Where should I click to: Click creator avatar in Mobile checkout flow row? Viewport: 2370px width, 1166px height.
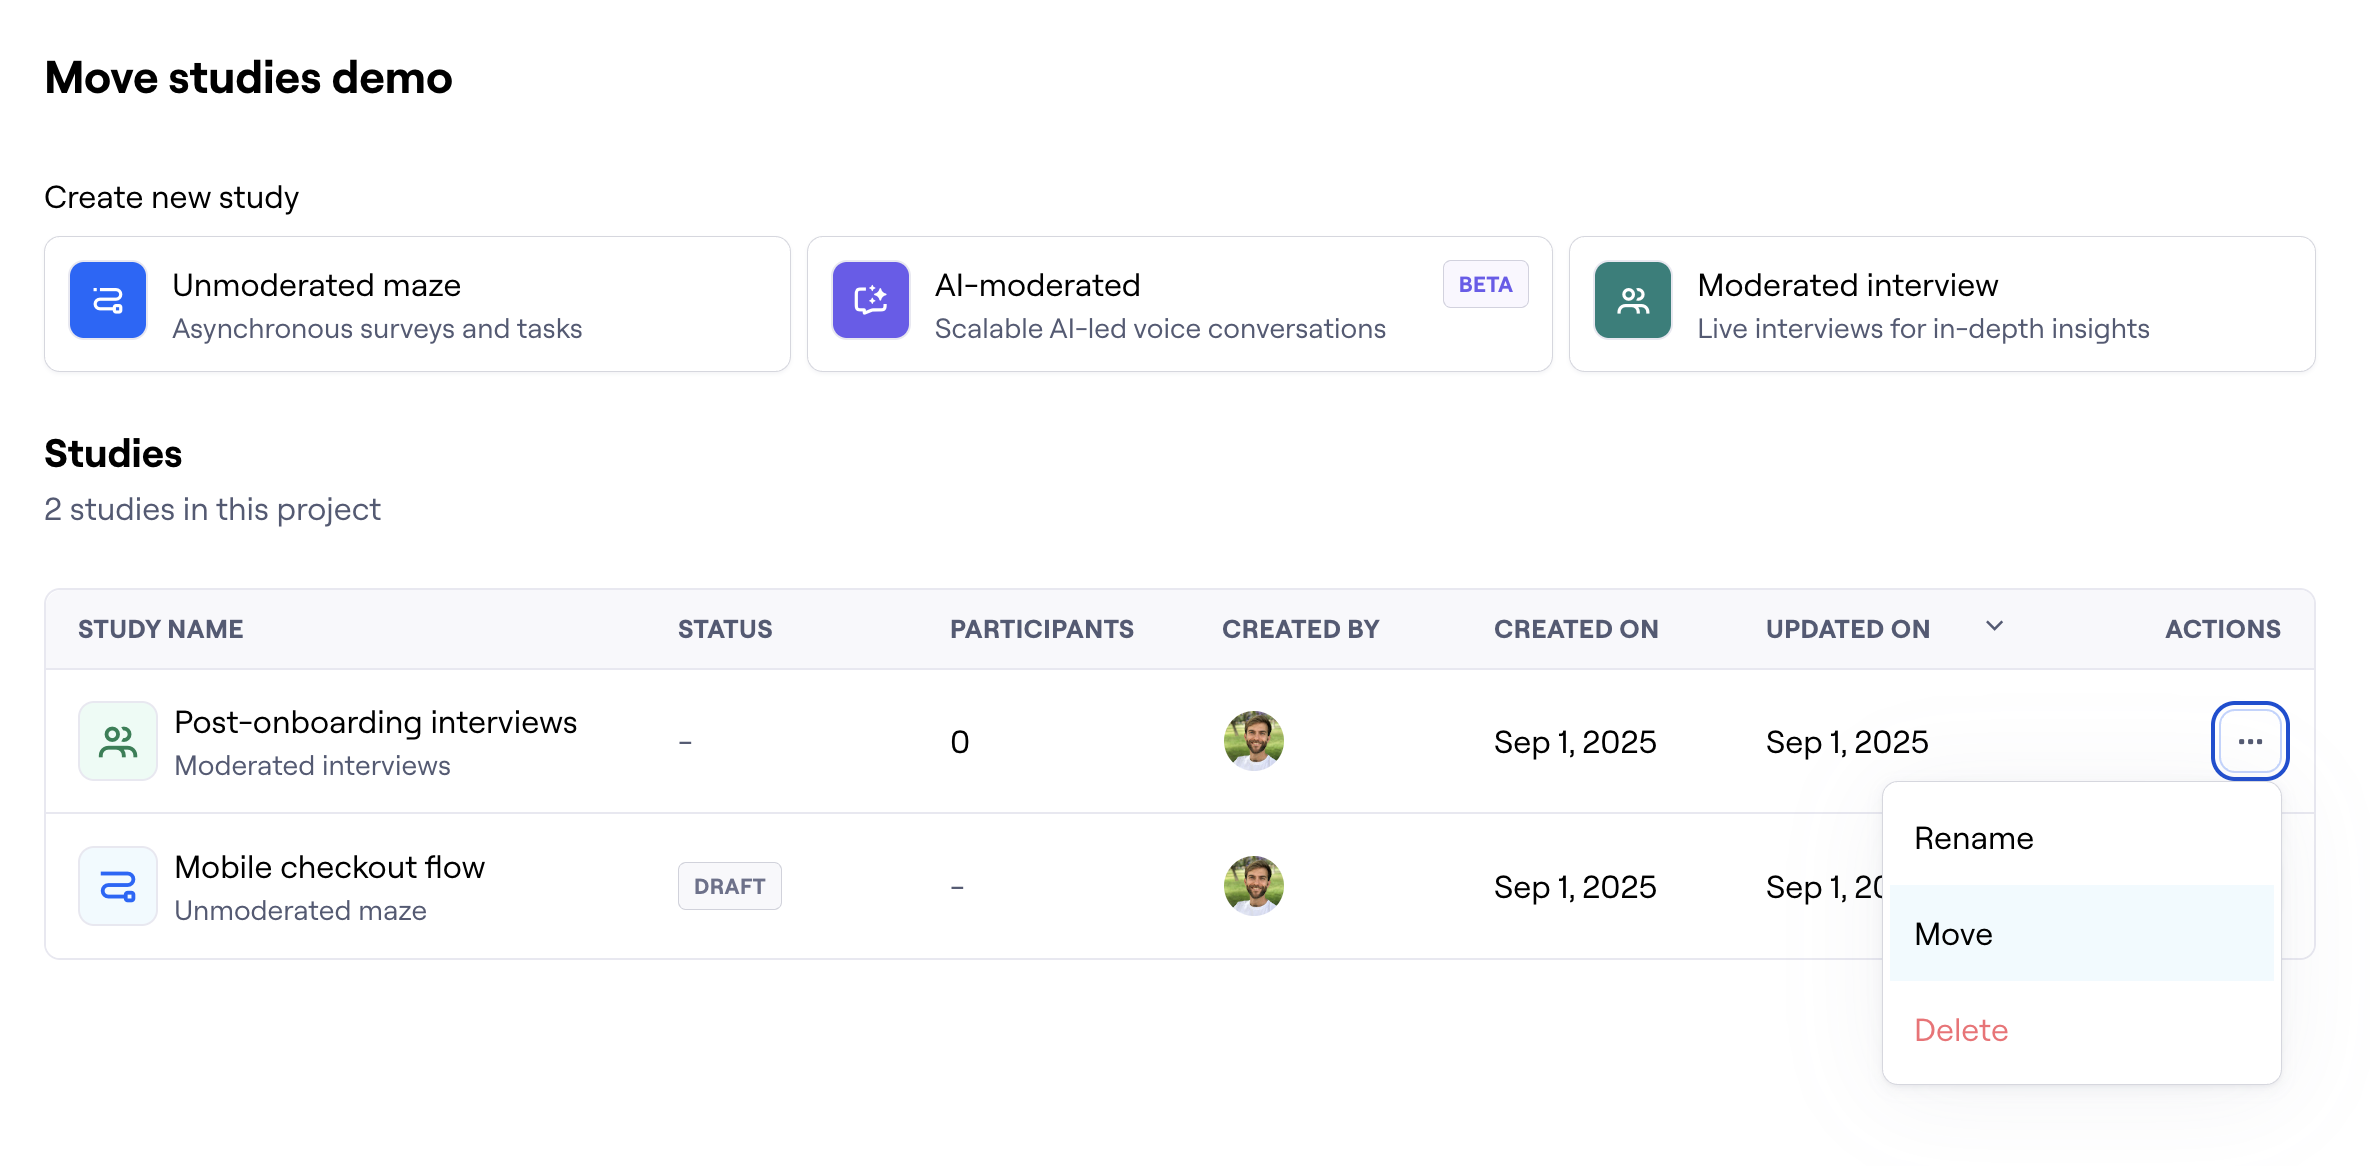click(x=1253, y=886)
